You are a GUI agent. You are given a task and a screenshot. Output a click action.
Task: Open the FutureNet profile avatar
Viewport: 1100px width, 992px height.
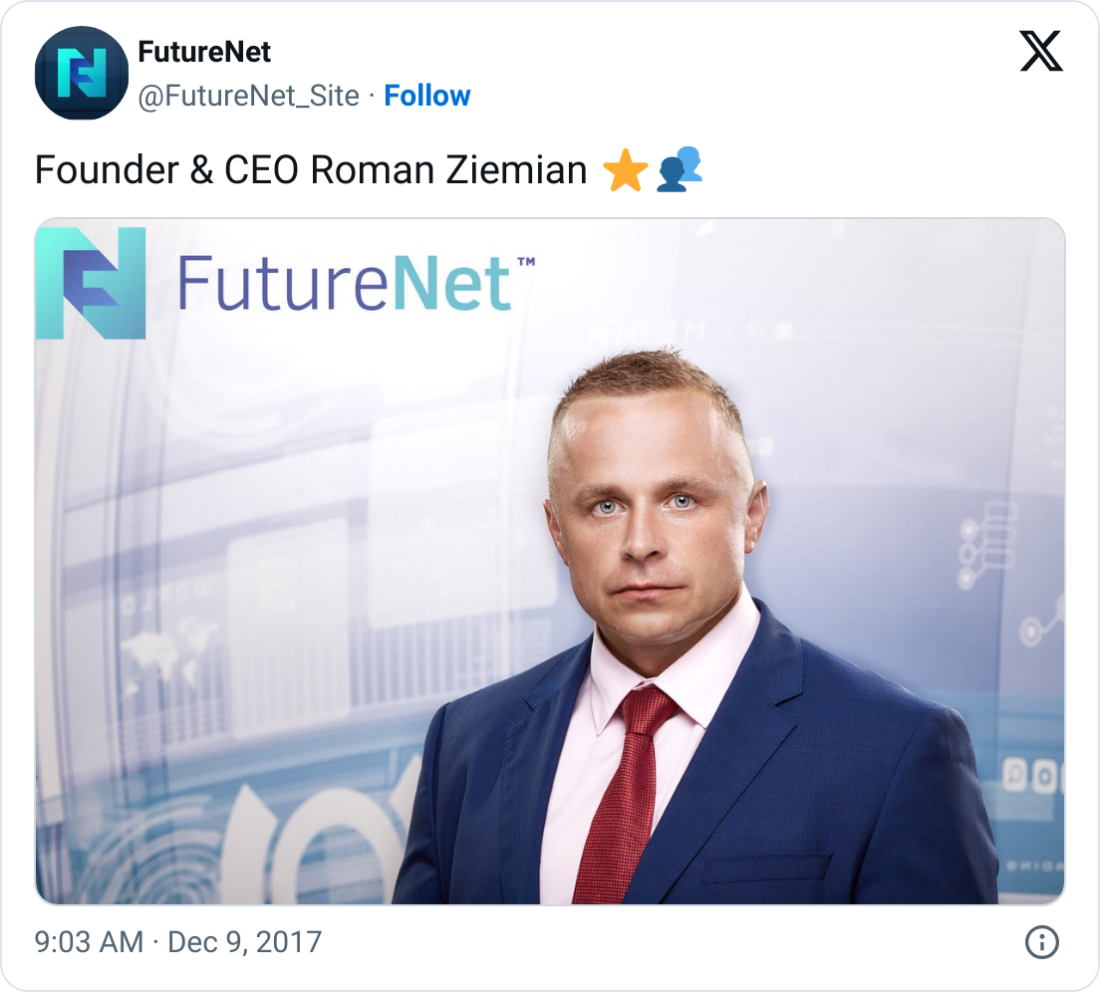(x=81, y=73)
